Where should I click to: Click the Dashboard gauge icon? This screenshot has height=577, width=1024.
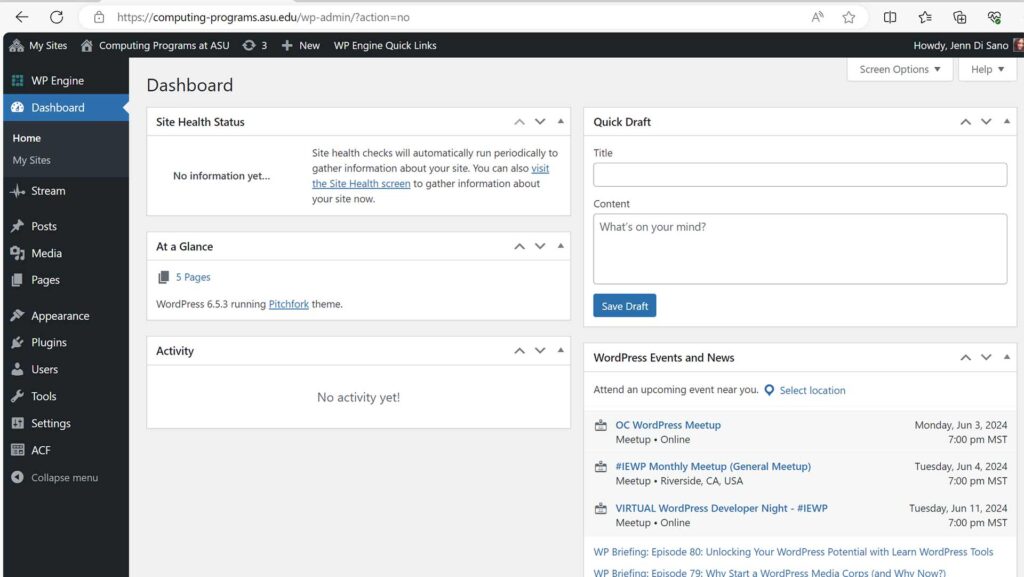pyautogui.click(x=18, y=107)
